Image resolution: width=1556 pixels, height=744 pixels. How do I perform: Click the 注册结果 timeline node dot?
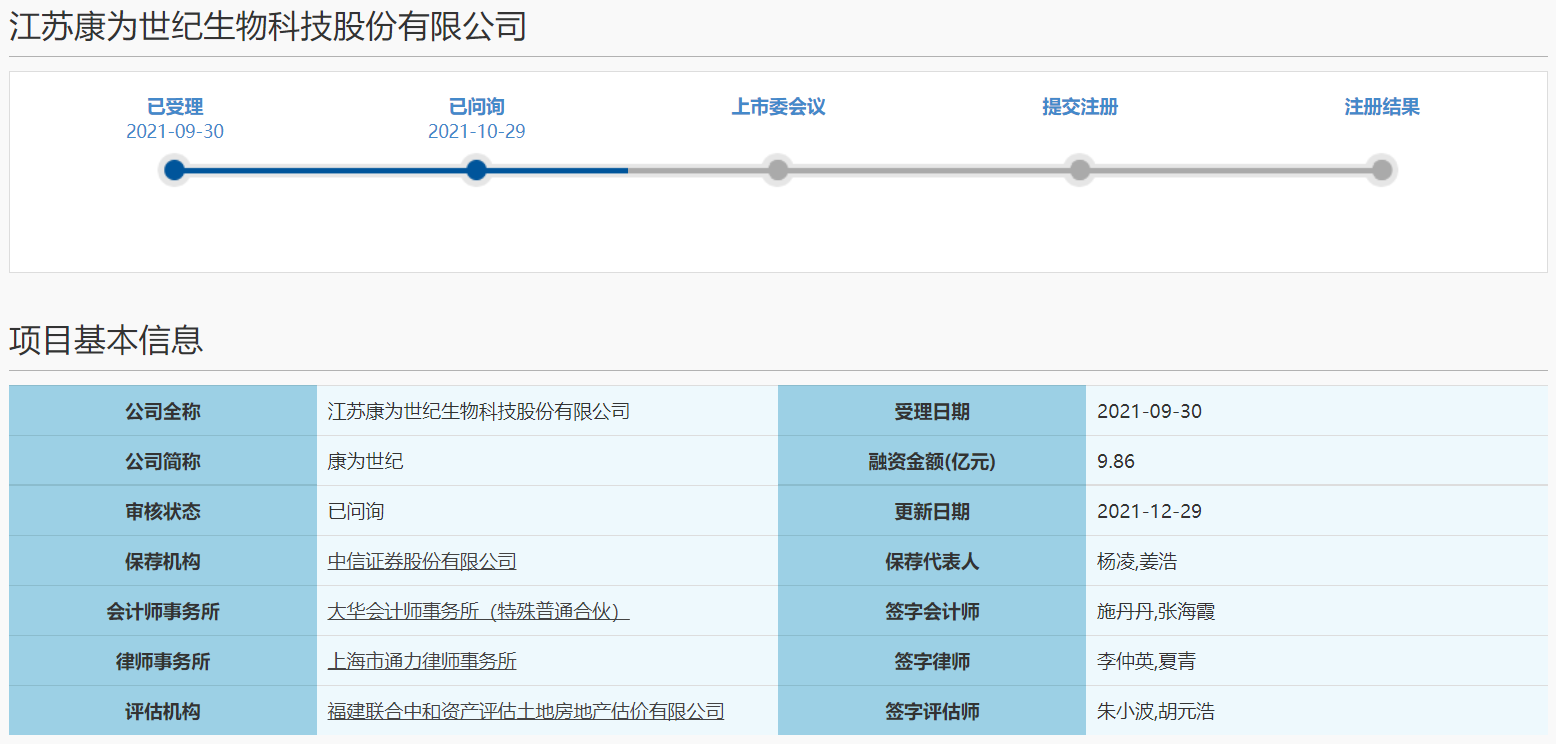tap(1381, 170)
